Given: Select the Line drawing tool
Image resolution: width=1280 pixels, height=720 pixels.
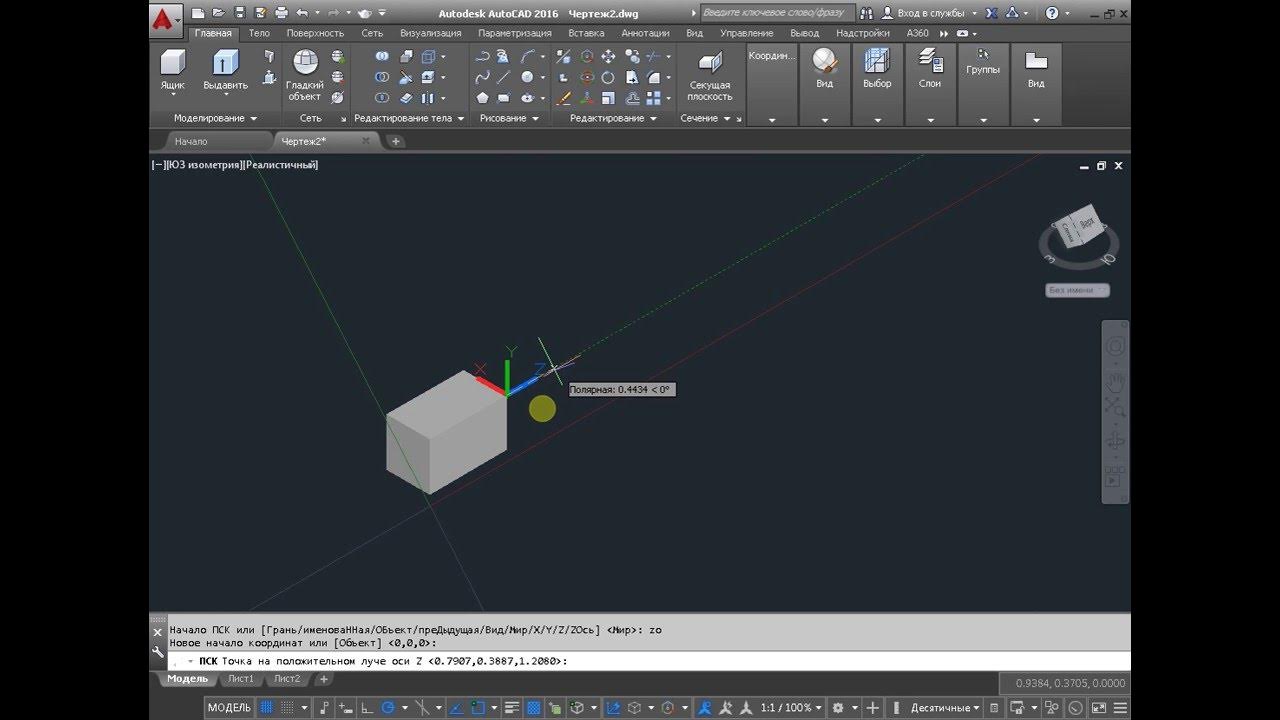Looking at the screenshot, I should 503,77.
